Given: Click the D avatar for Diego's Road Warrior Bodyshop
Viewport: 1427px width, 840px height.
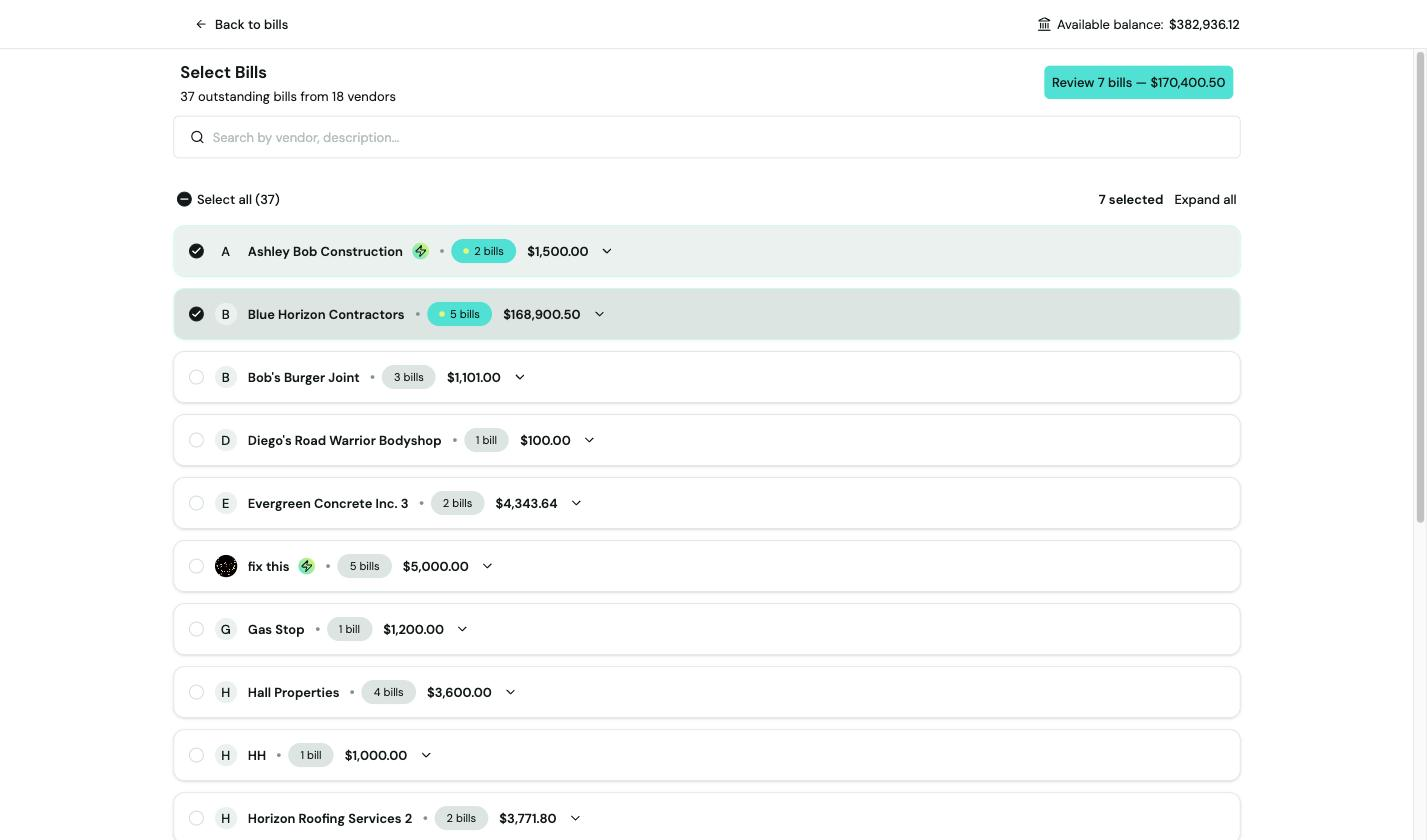Looking at the screenshot, I should (226, 440).
